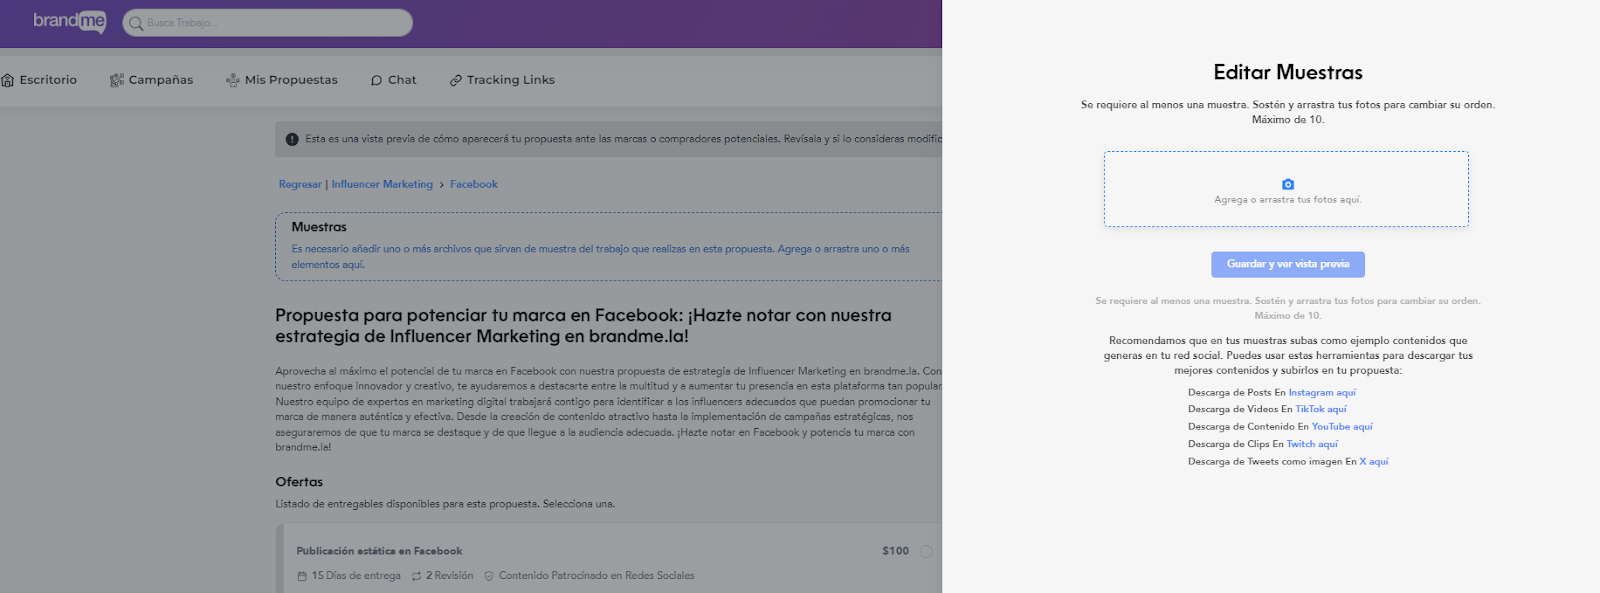Click the Muestras section heading
The image size is (1600, 593).
[x=319, y=227]
